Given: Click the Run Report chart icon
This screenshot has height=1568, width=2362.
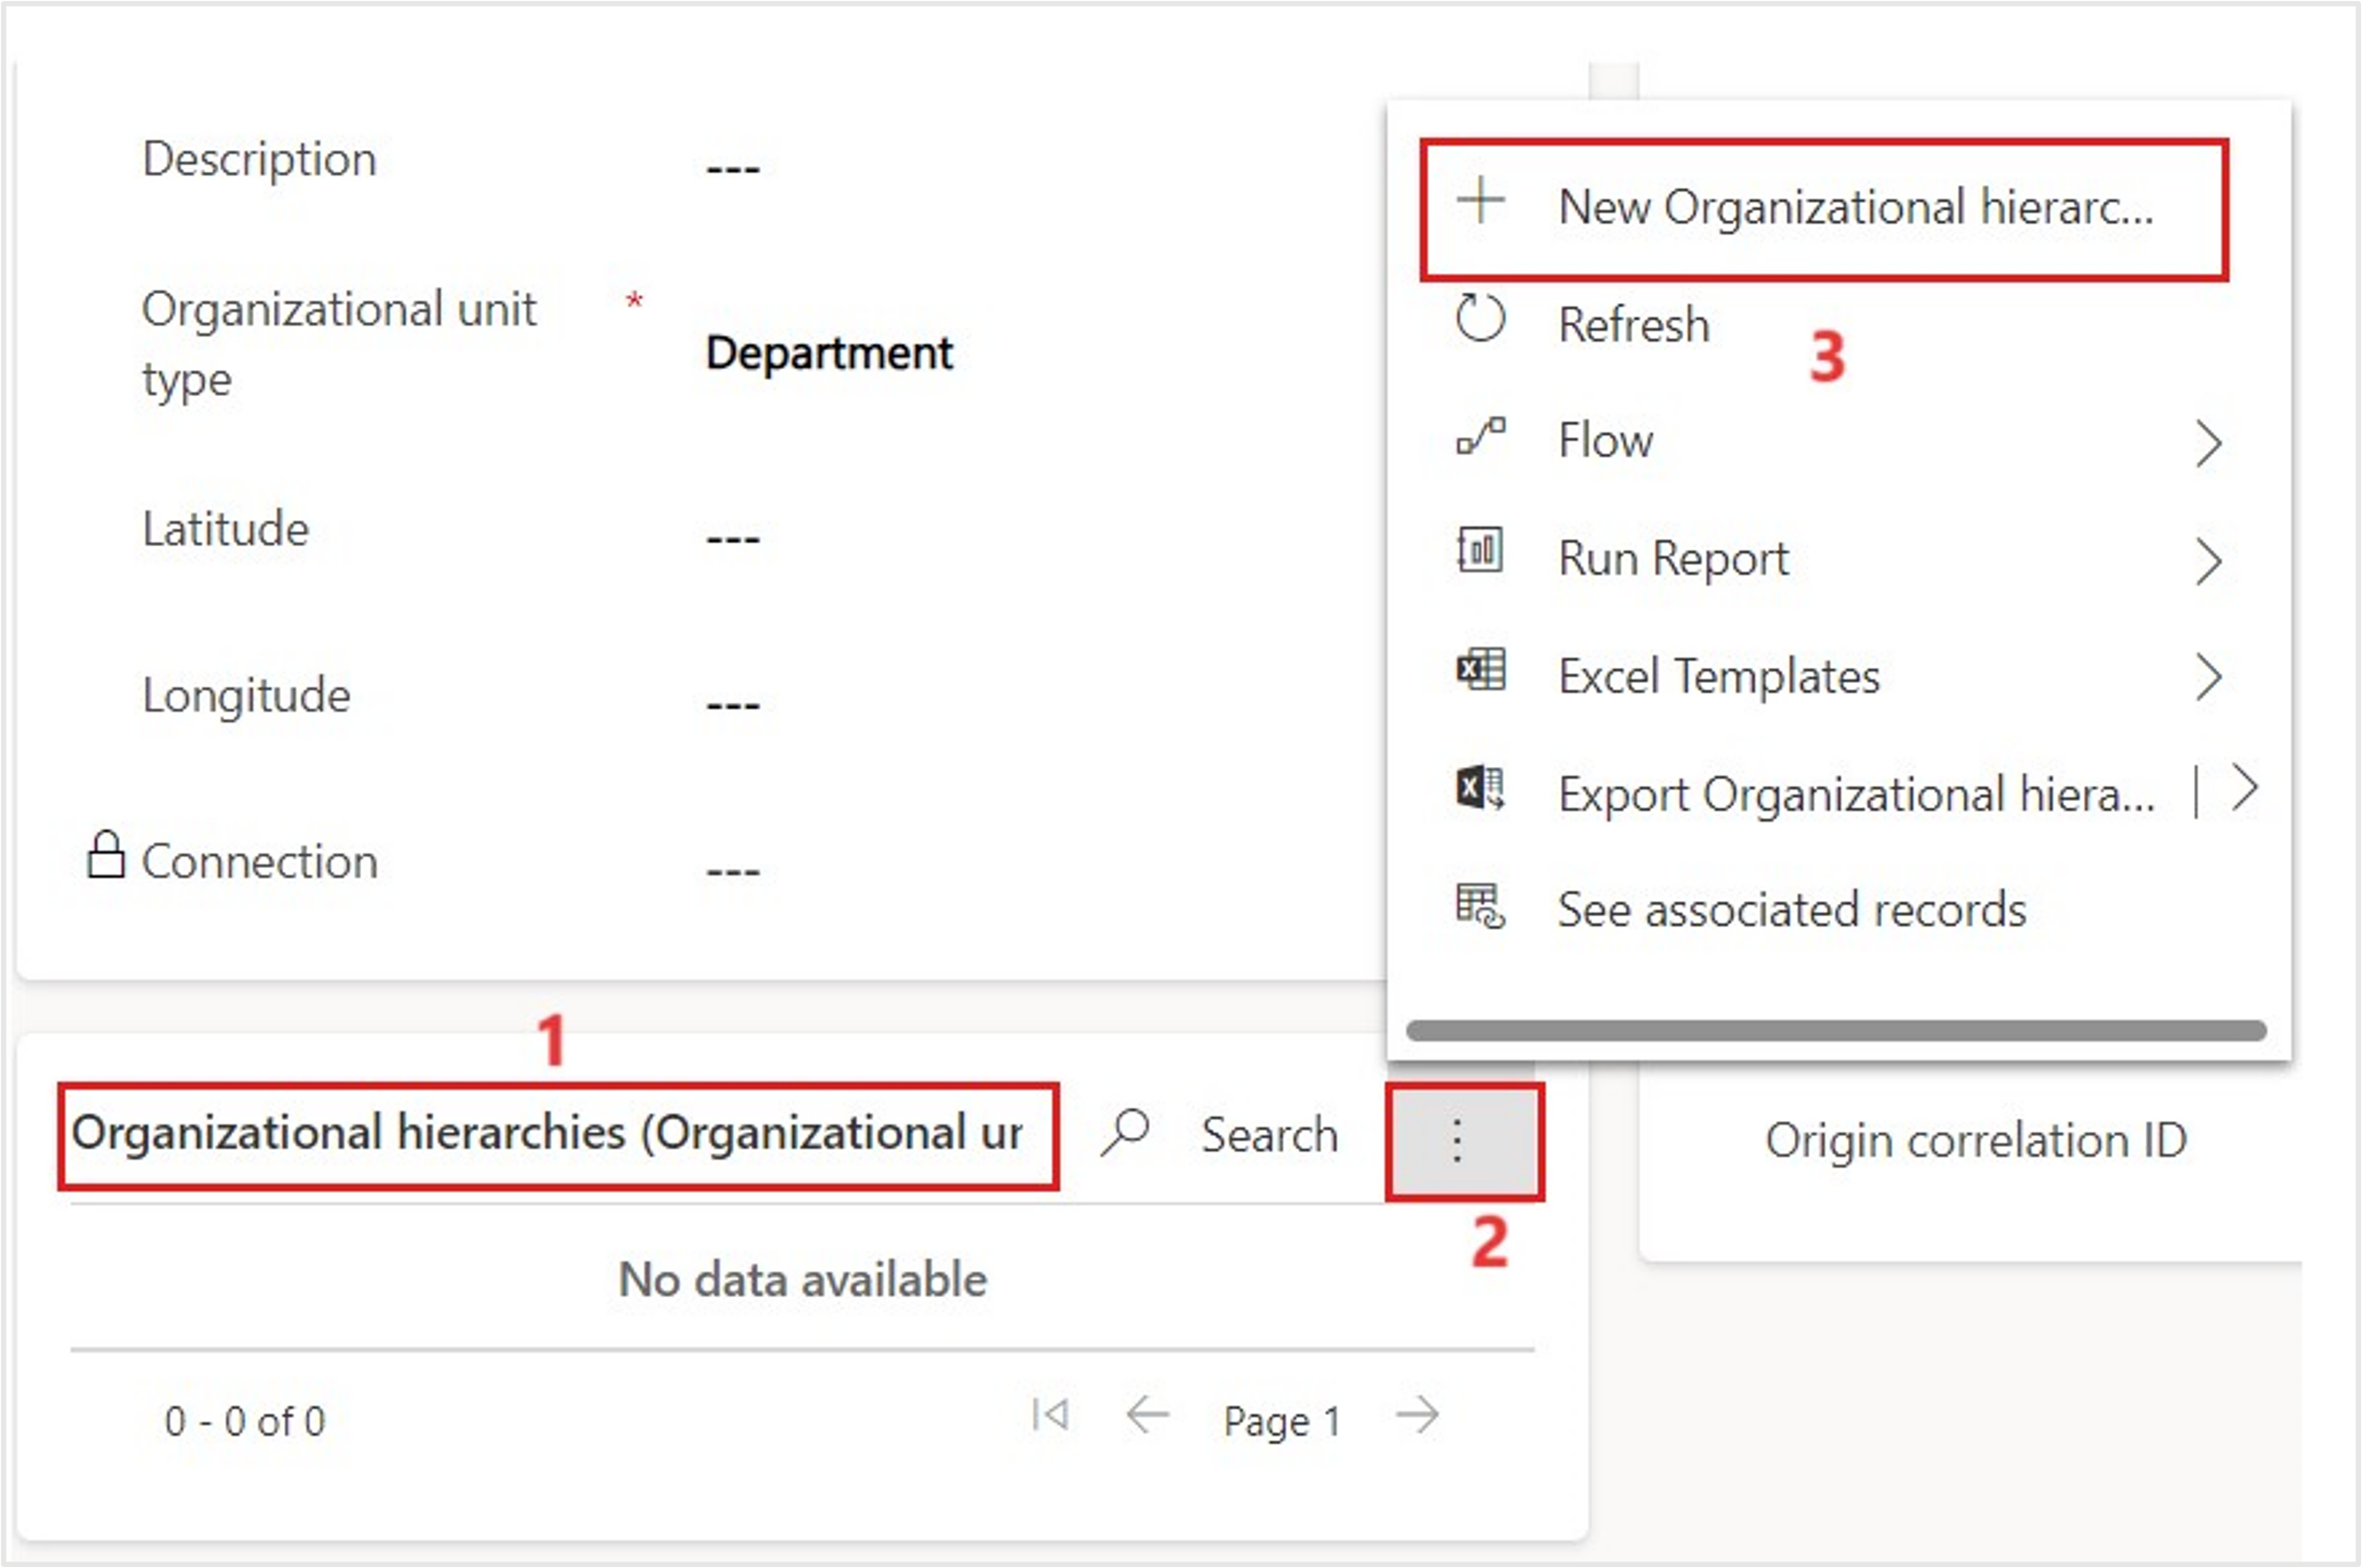Looking at the screenshot, I should click(x=1480, y=551).
